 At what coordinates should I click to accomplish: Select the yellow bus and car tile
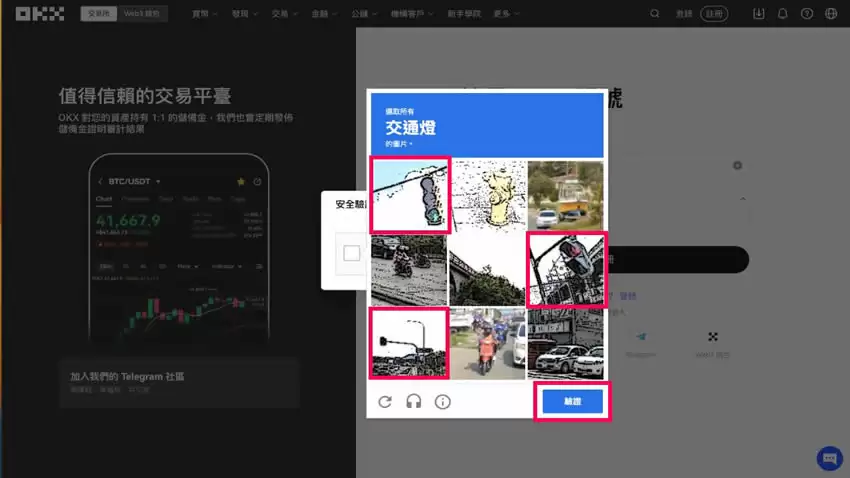(565, 195)
